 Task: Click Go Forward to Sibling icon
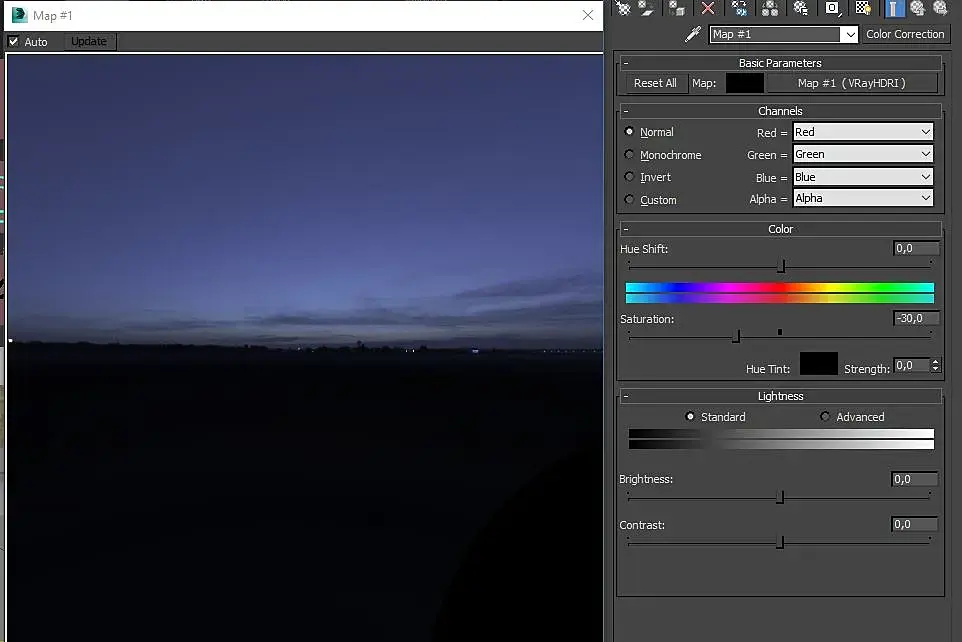click(941, 8)
